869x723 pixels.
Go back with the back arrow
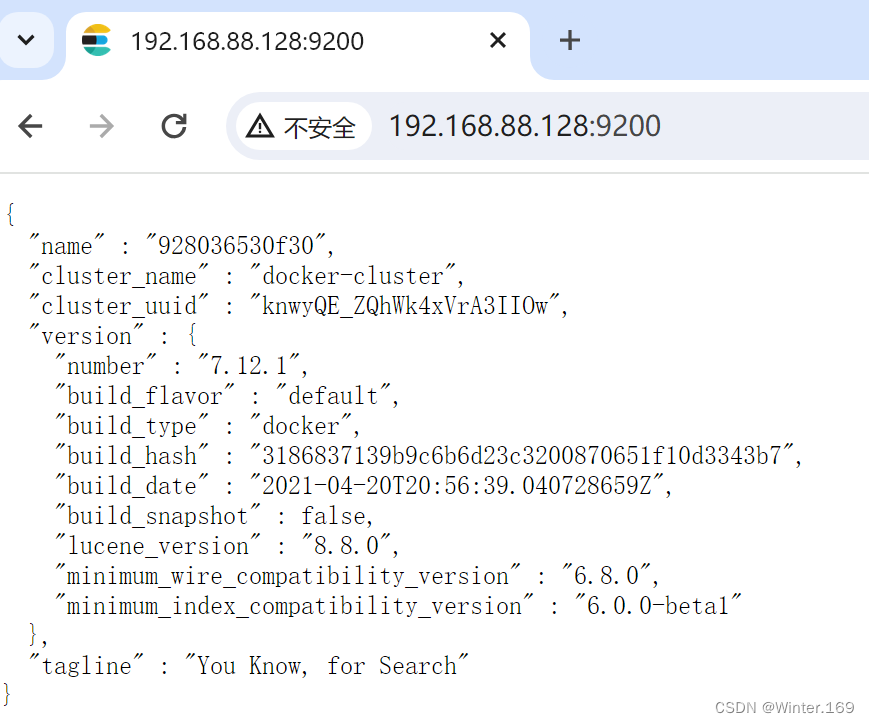pos(30,126)
